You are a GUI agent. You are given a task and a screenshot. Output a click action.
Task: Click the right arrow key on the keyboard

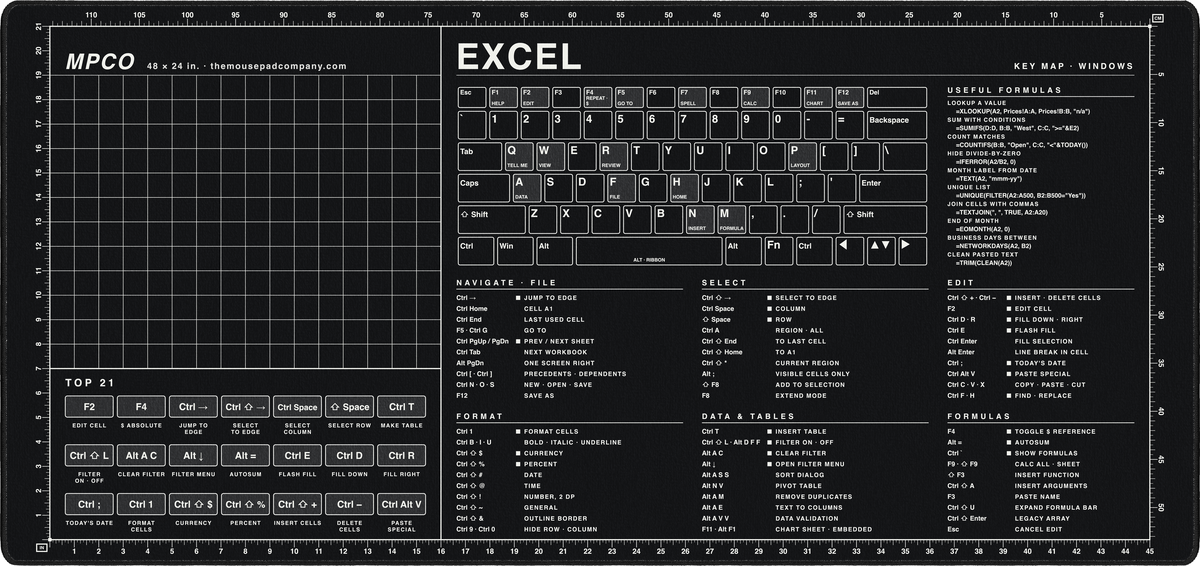click(912, 251)
